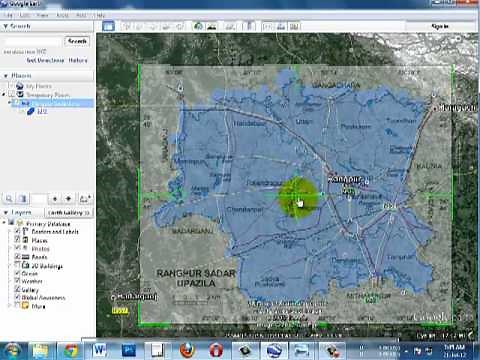Click the overlay's center crosshair handle on the map
The height and width of the screenshot is (360, 480).
(x=296, y=195)
